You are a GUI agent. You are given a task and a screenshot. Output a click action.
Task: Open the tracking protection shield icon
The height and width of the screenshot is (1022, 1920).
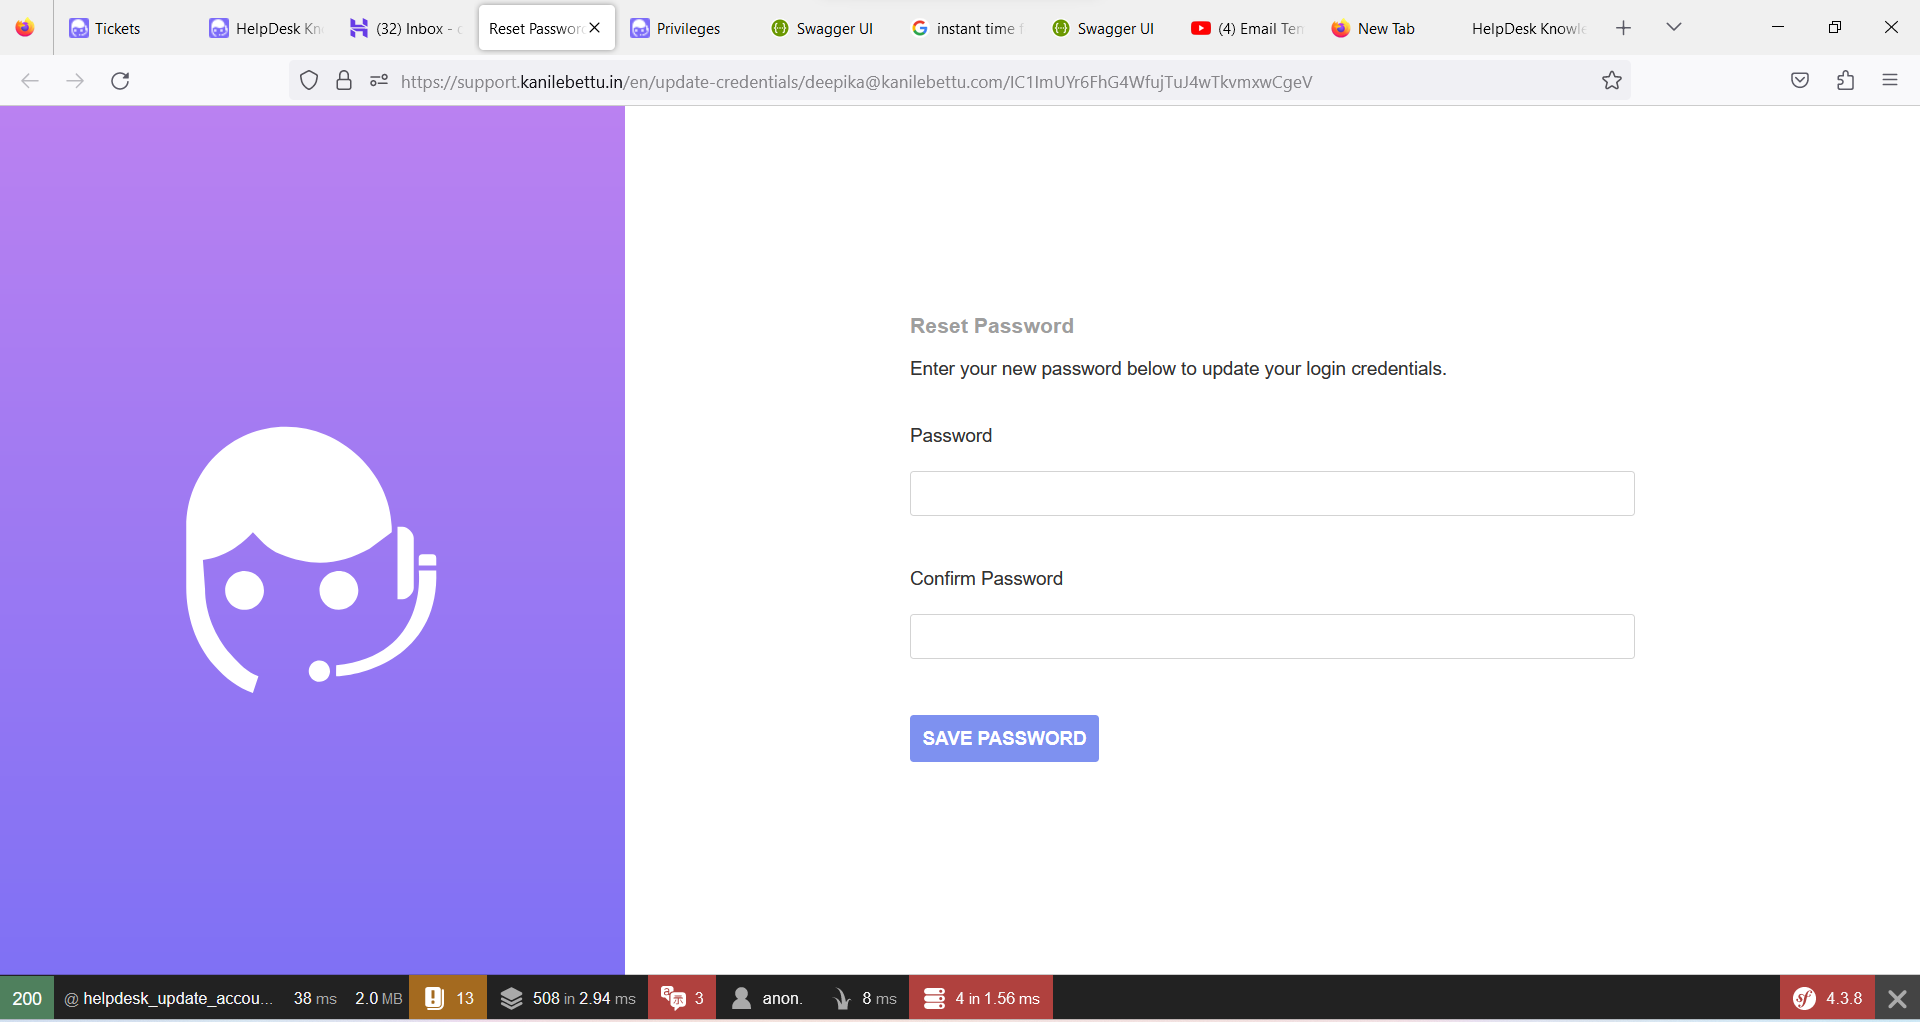click(x=309, y=81)
